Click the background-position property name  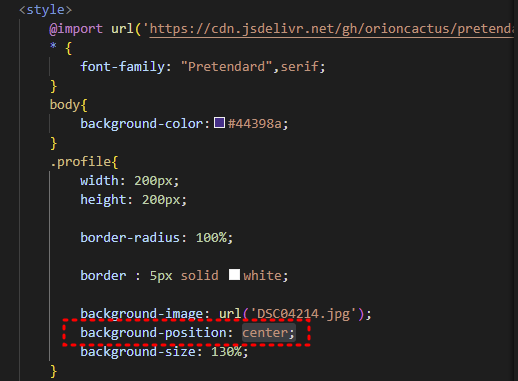[x=153, y=333]
